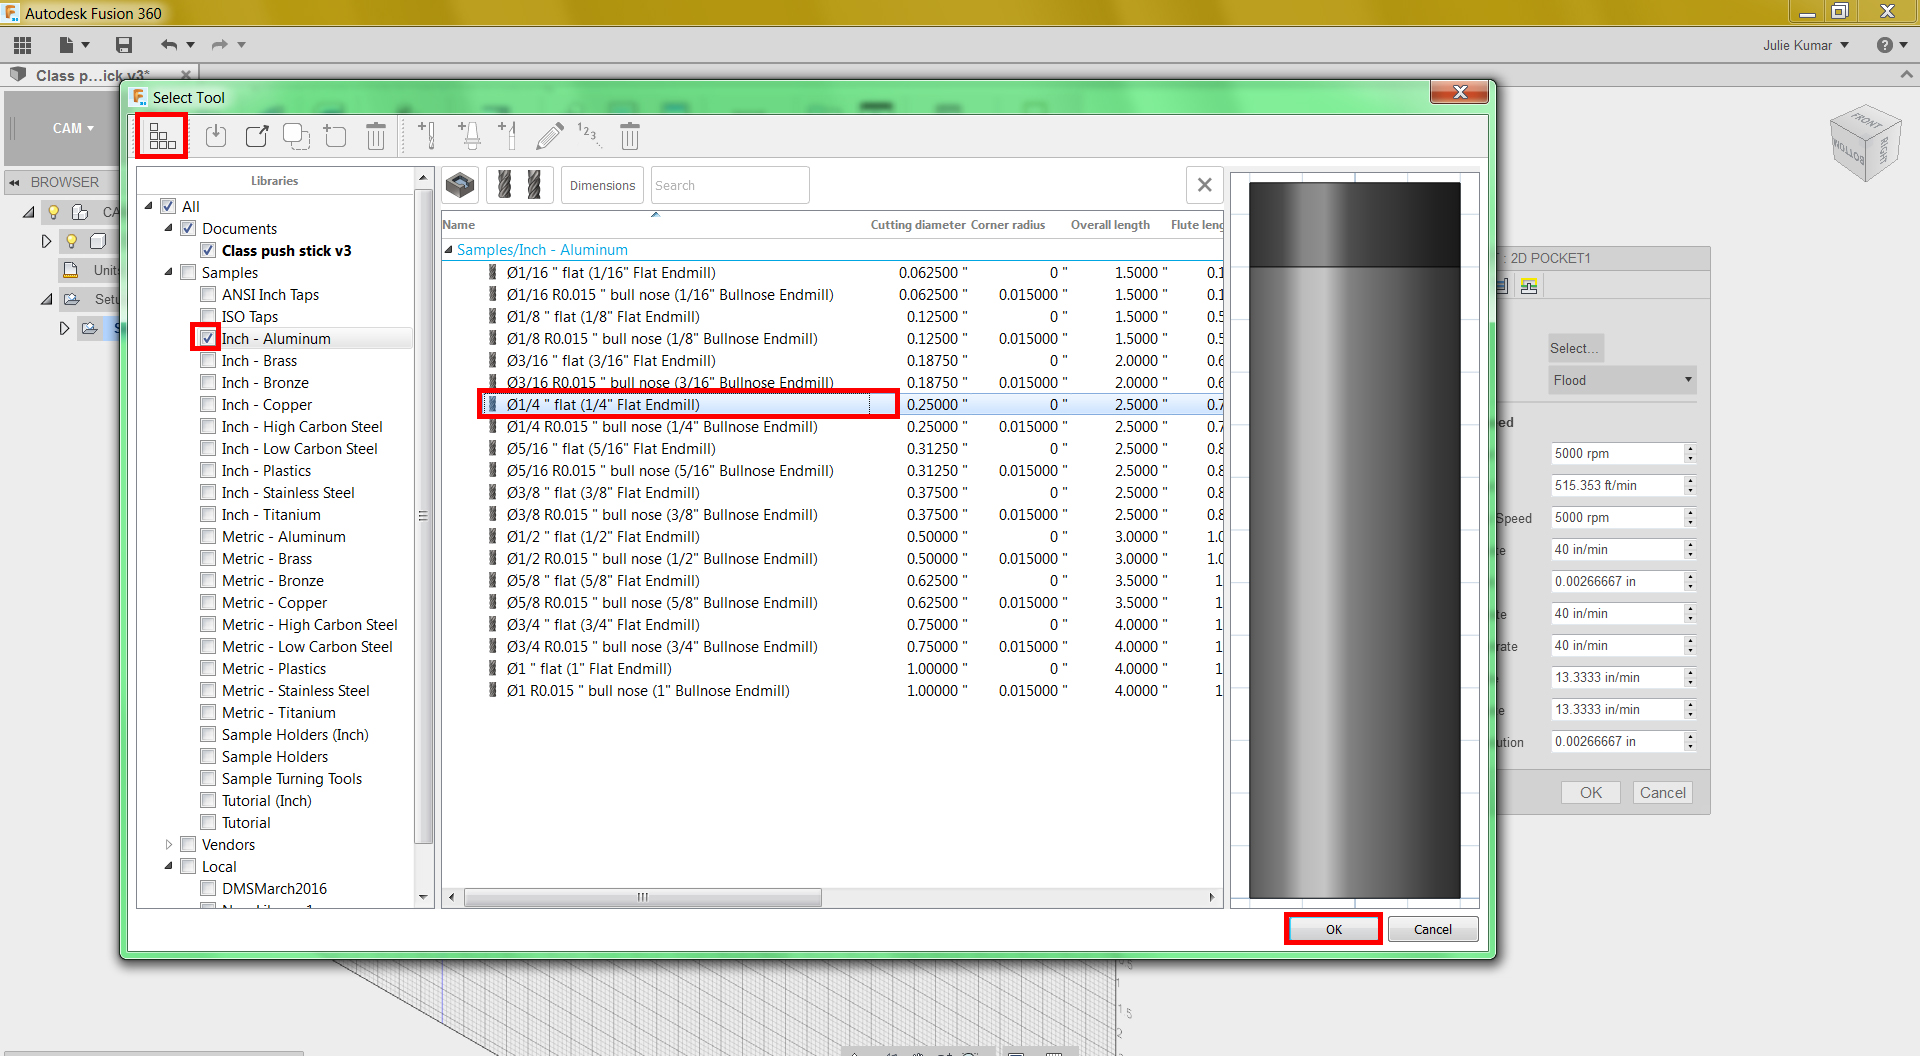Expand the Vendors tree node
This screenshot has height=1056, width=1920.
(169, 844)
